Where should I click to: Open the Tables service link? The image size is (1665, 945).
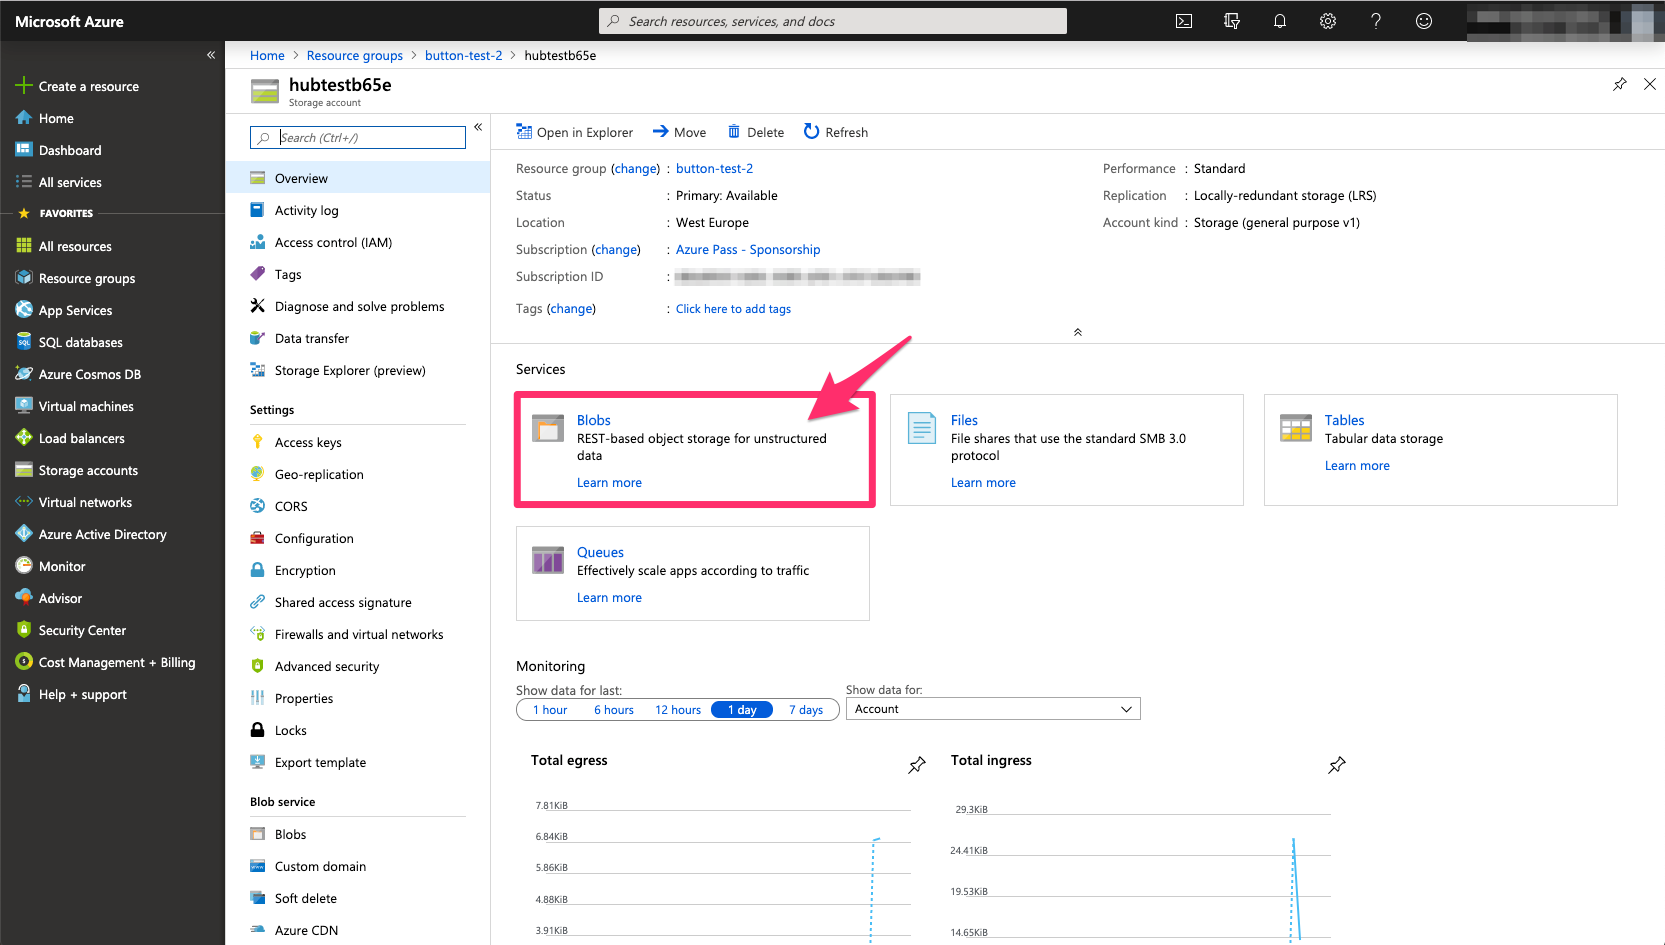click(x=1344, y=421)
